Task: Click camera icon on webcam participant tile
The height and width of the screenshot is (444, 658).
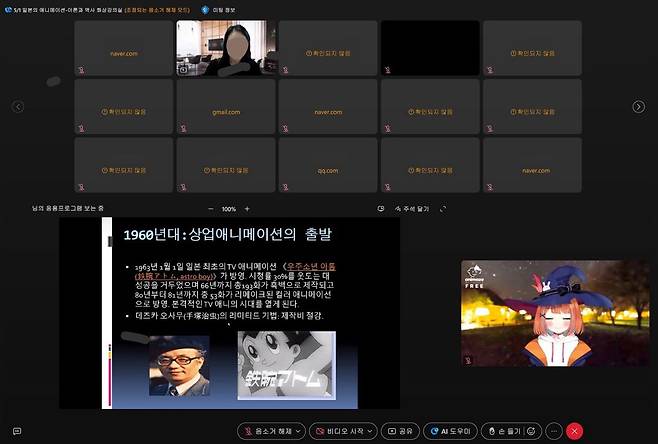Action: point(183,70)
